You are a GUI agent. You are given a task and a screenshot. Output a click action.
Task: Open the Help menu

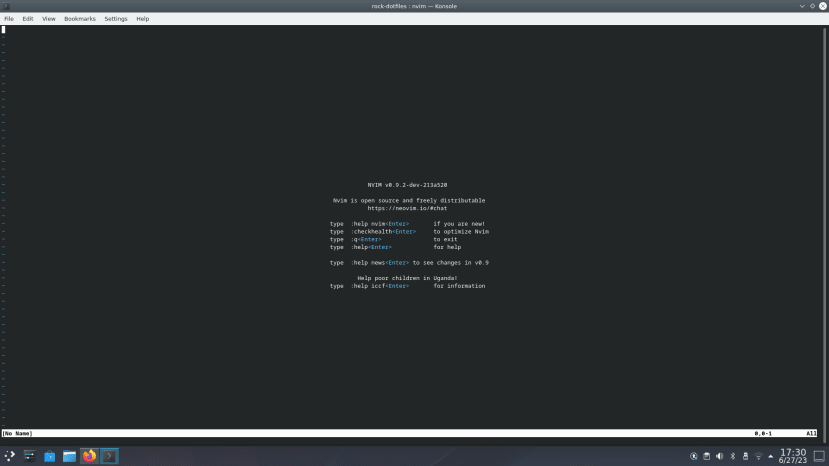click(143, 19)
